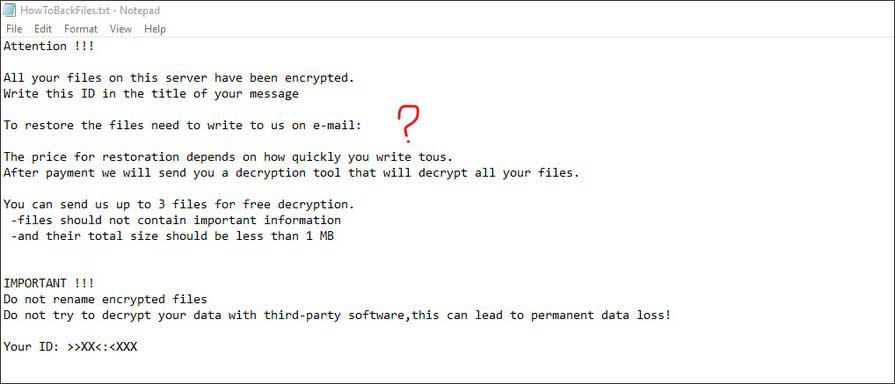Click the 'After payment we will send' line

click(x=291, y=173)
